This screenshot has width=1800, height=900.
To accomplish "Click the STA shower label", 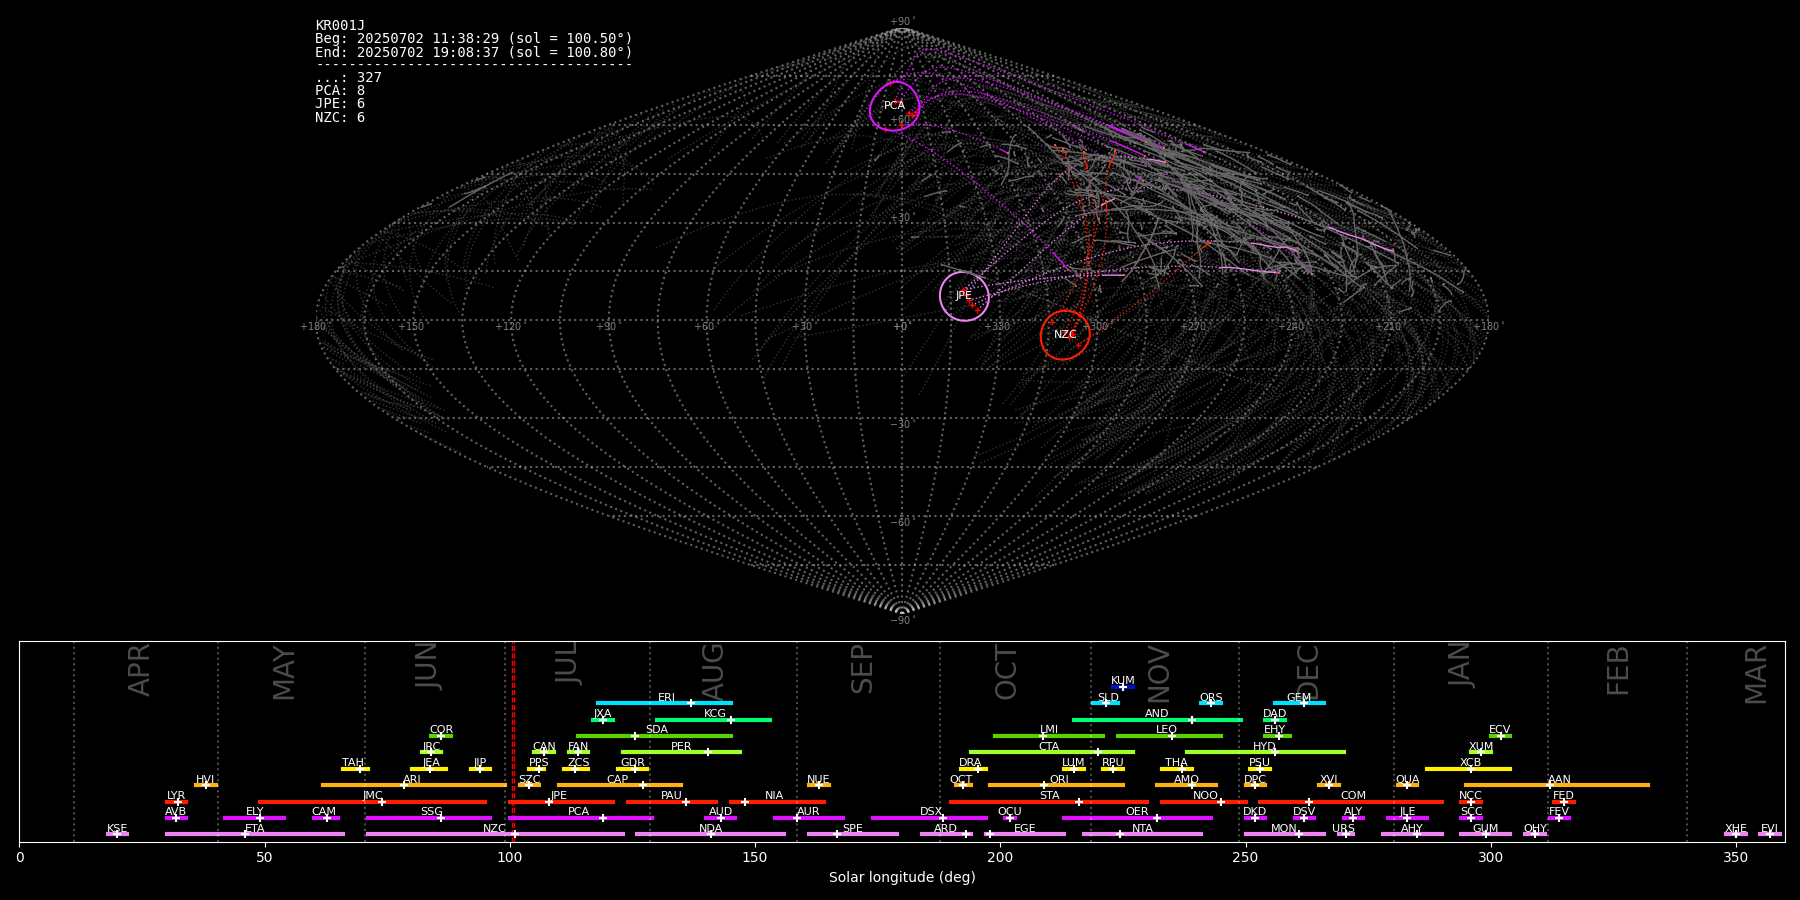I will coord(1049,796).
